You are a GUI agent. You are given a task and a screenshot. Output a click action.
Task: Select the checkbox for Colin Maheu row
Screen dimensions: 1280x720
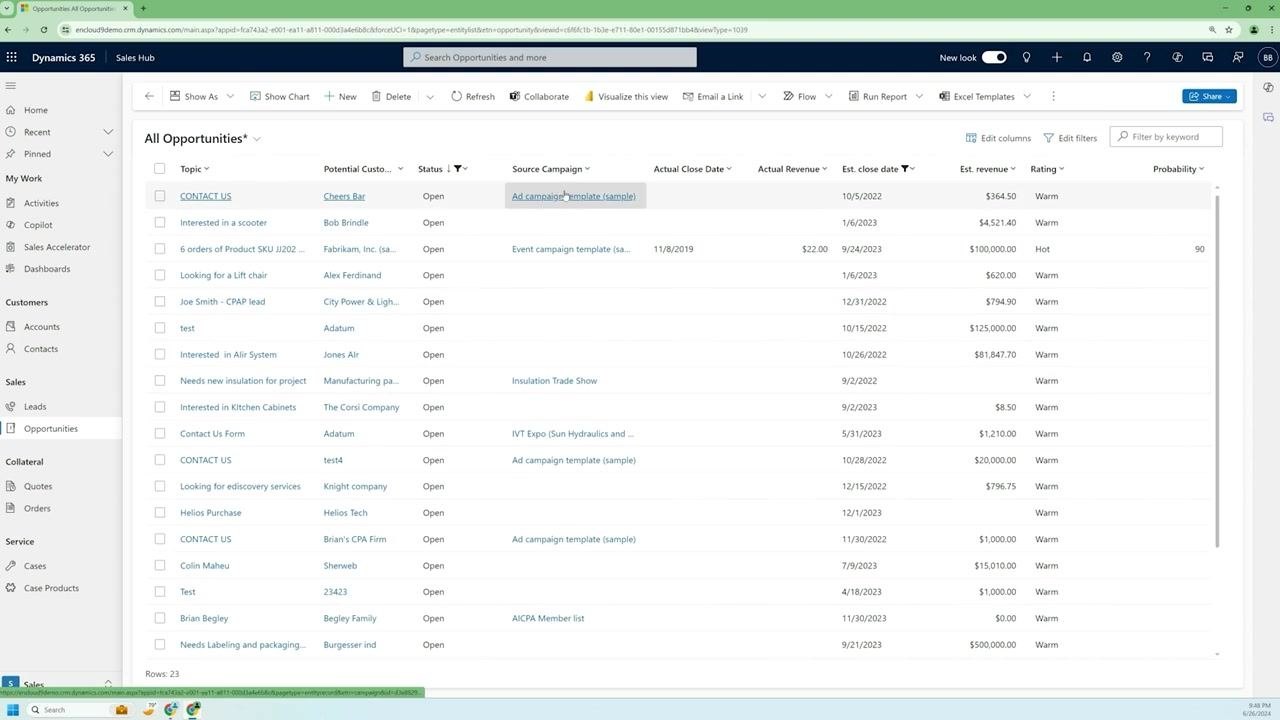tap(160, 566)
